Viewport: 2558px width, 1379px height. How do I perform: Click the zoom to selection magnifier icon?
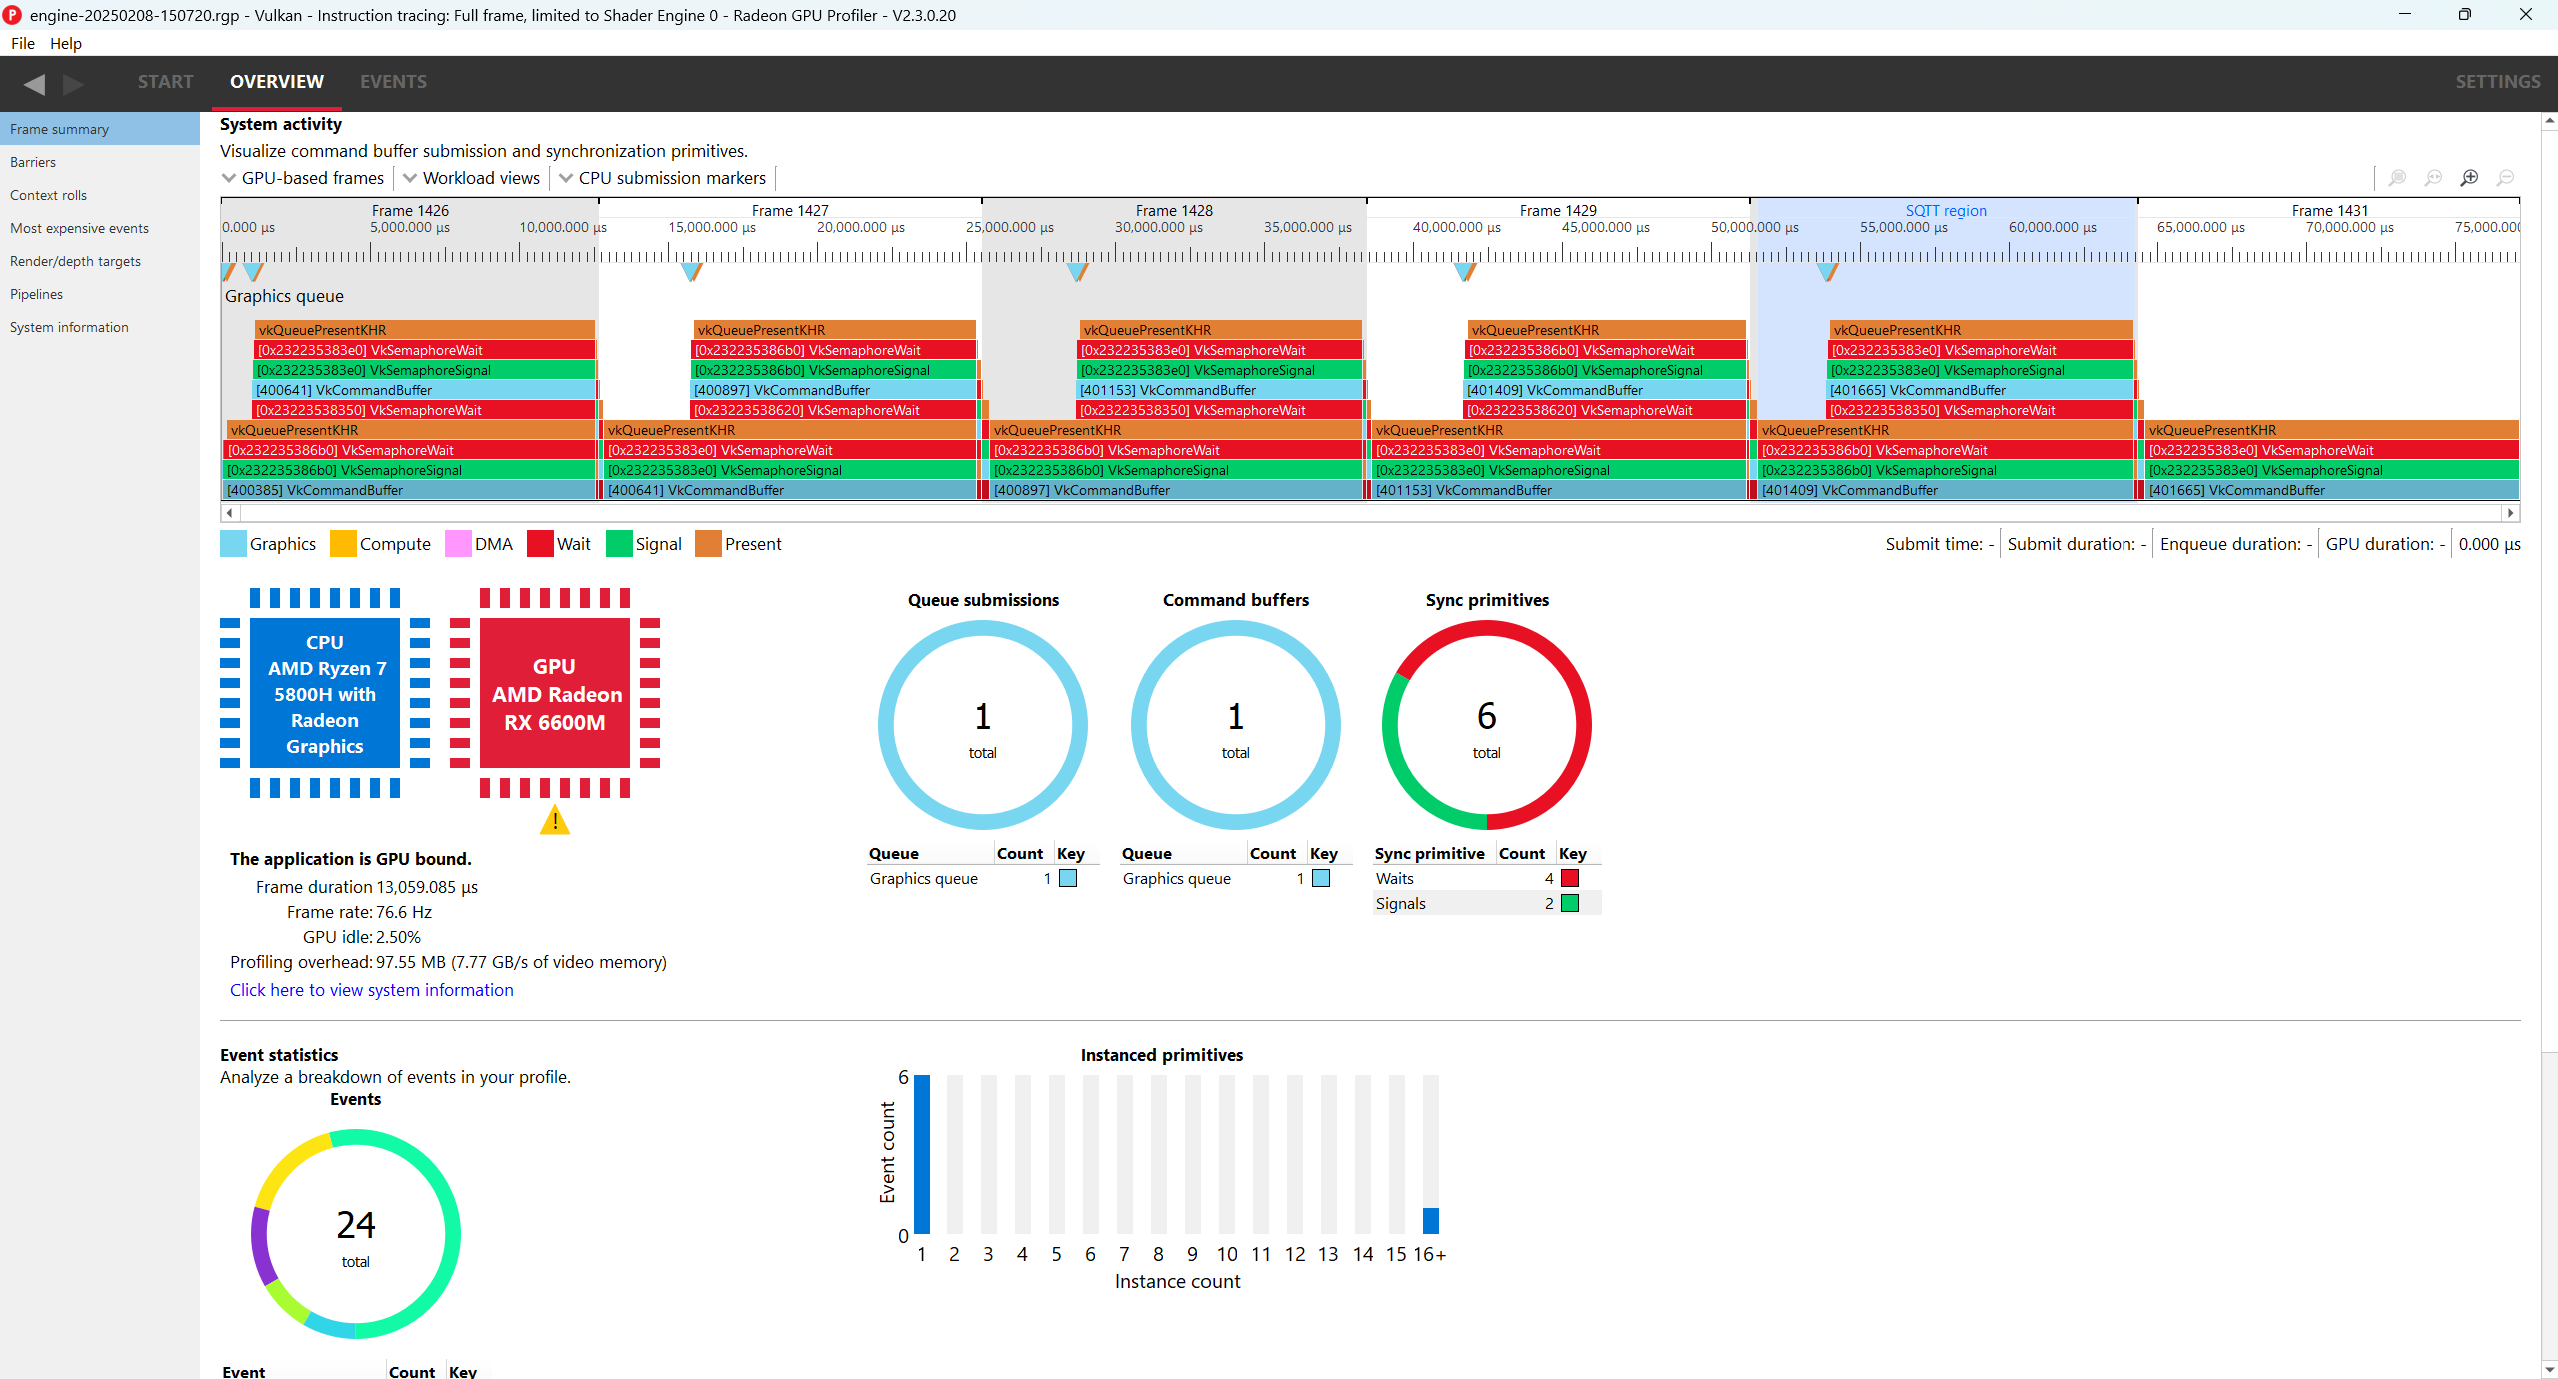click(2397, 178)
